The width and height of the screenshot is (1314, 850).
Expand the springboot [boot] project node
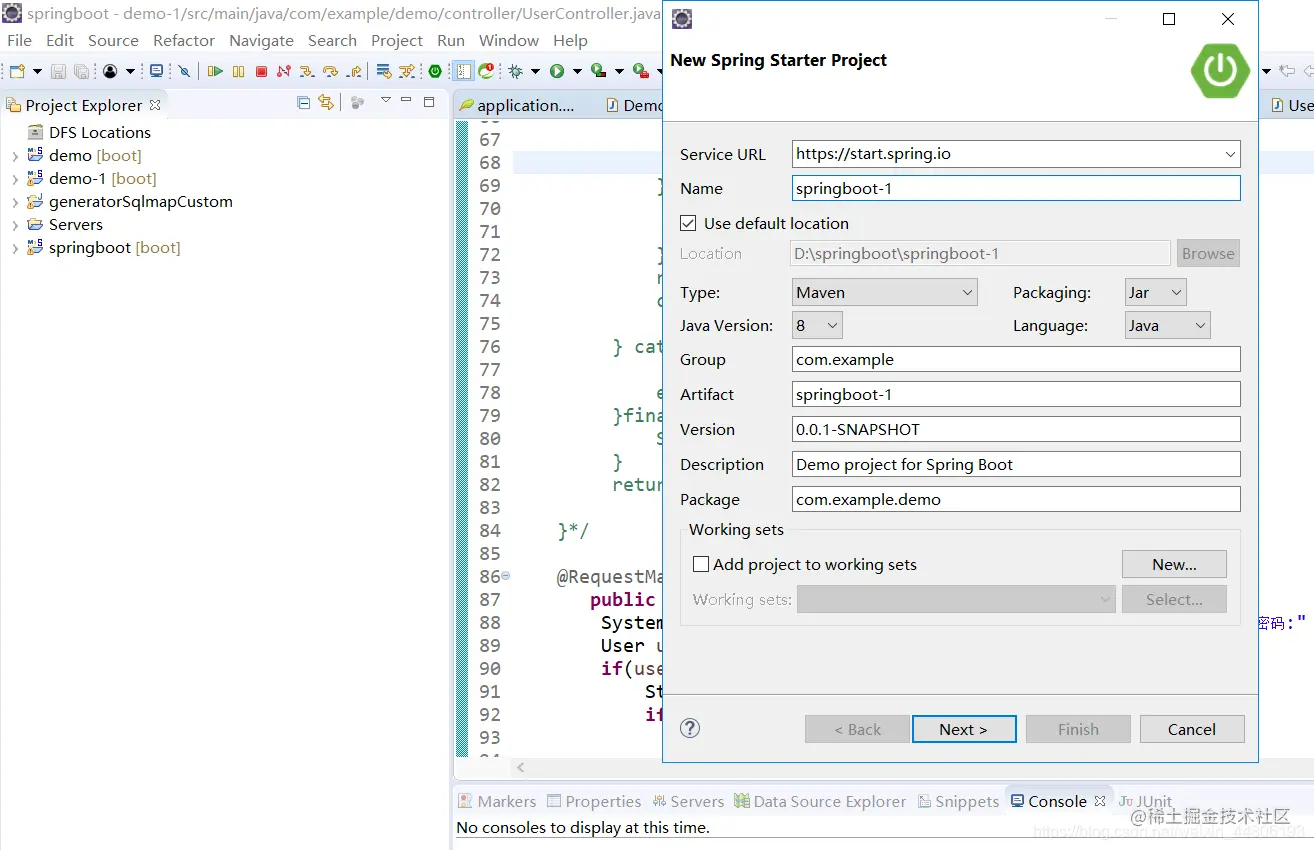click(x=15, y=248)
